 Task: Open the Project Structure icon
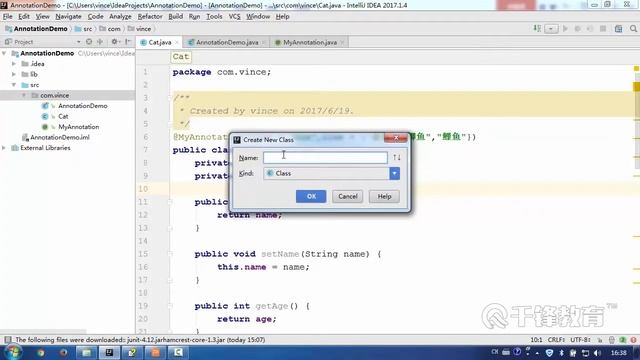(619, 29)
